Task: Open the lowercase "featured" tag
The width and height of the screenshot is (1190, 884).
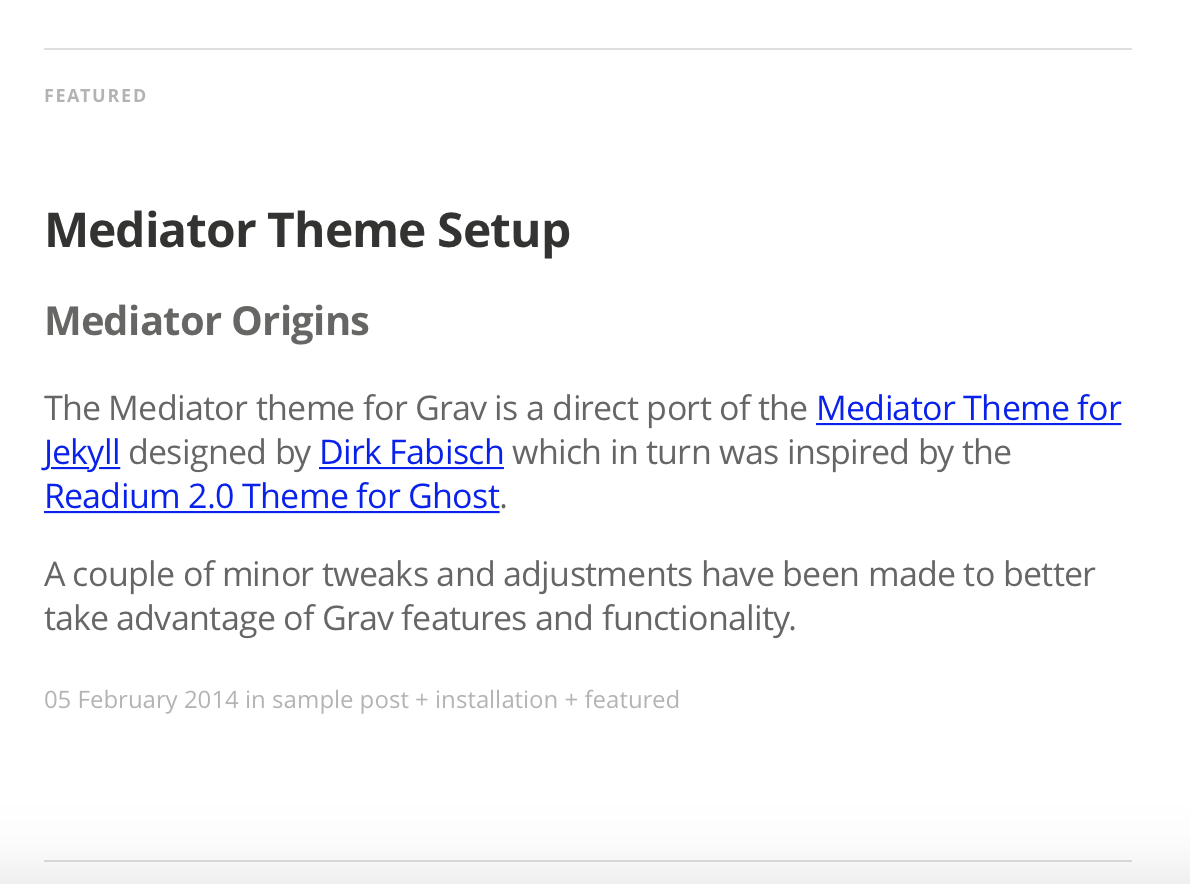Action: click(x=632, y=699)
